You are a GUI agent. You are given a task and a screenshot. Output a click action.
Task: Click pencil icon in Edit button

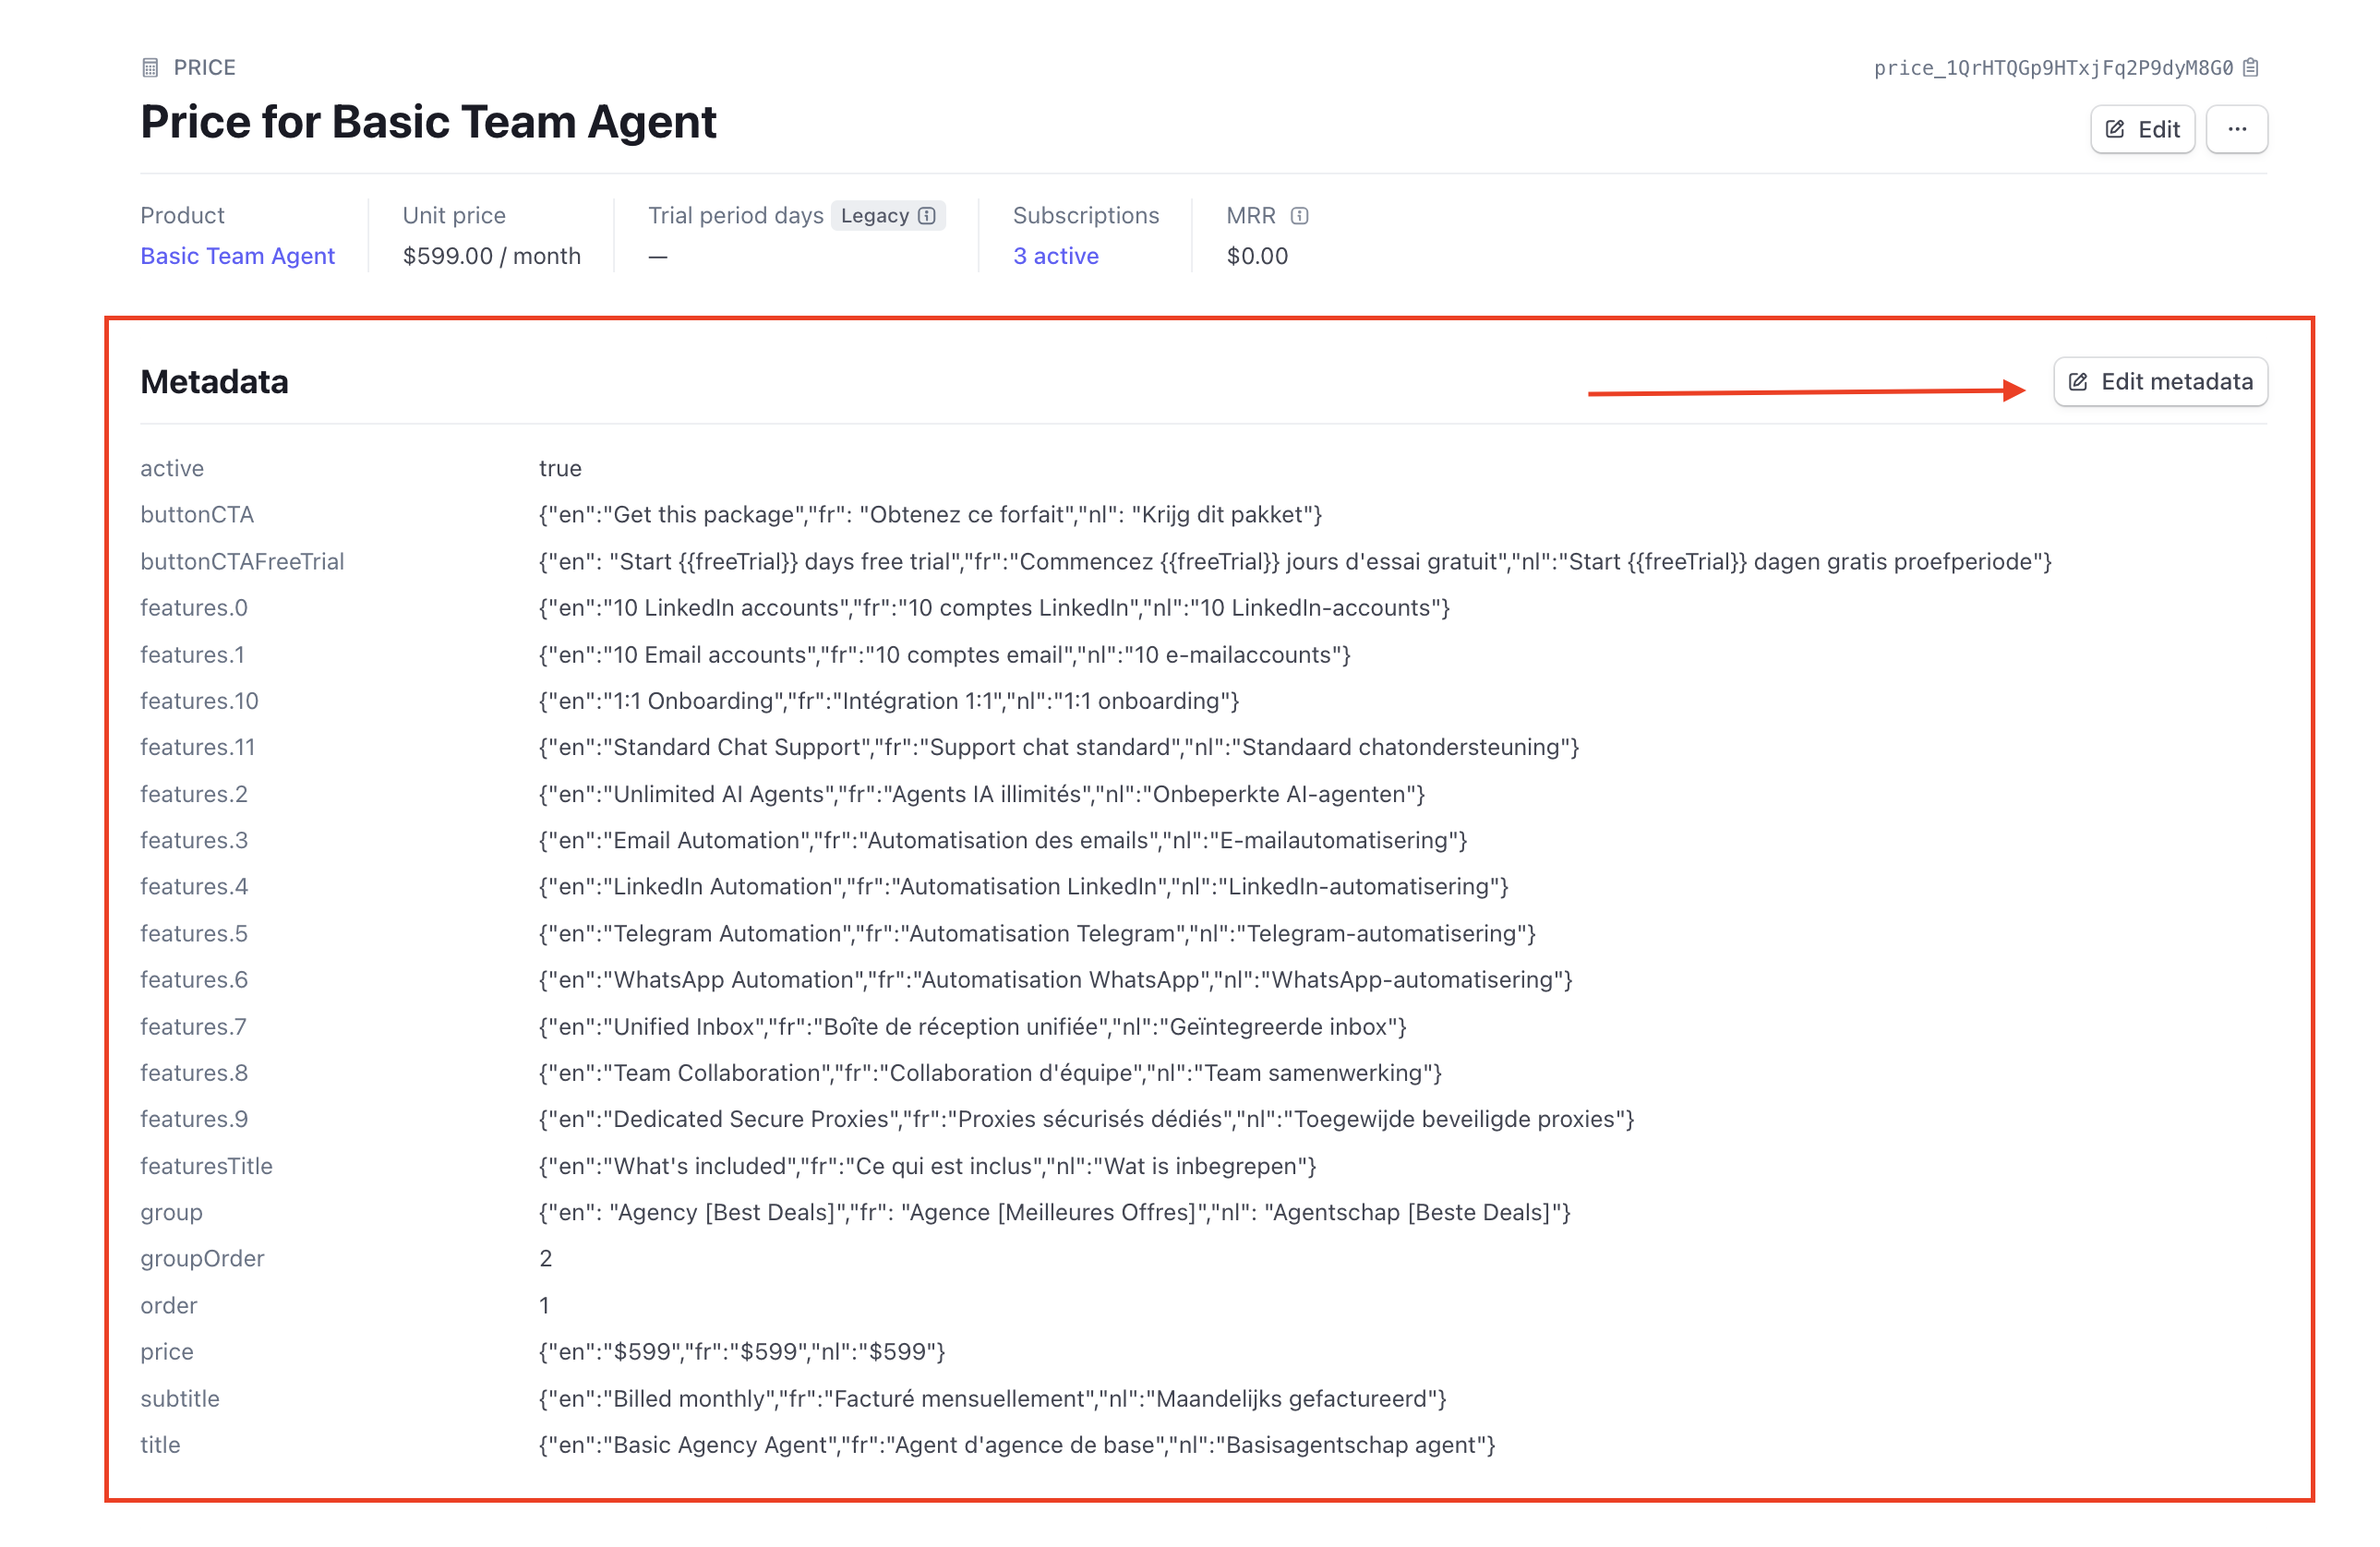click(x=2115, y=129)
